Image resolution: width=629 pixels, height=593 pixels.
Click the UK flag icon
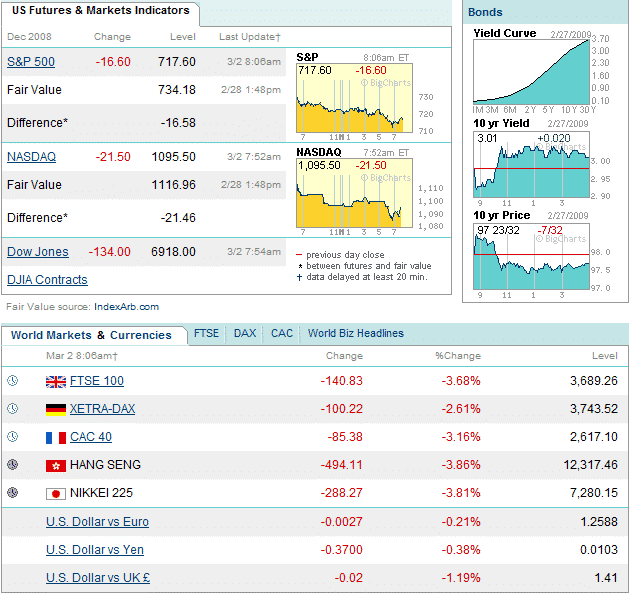55,381
